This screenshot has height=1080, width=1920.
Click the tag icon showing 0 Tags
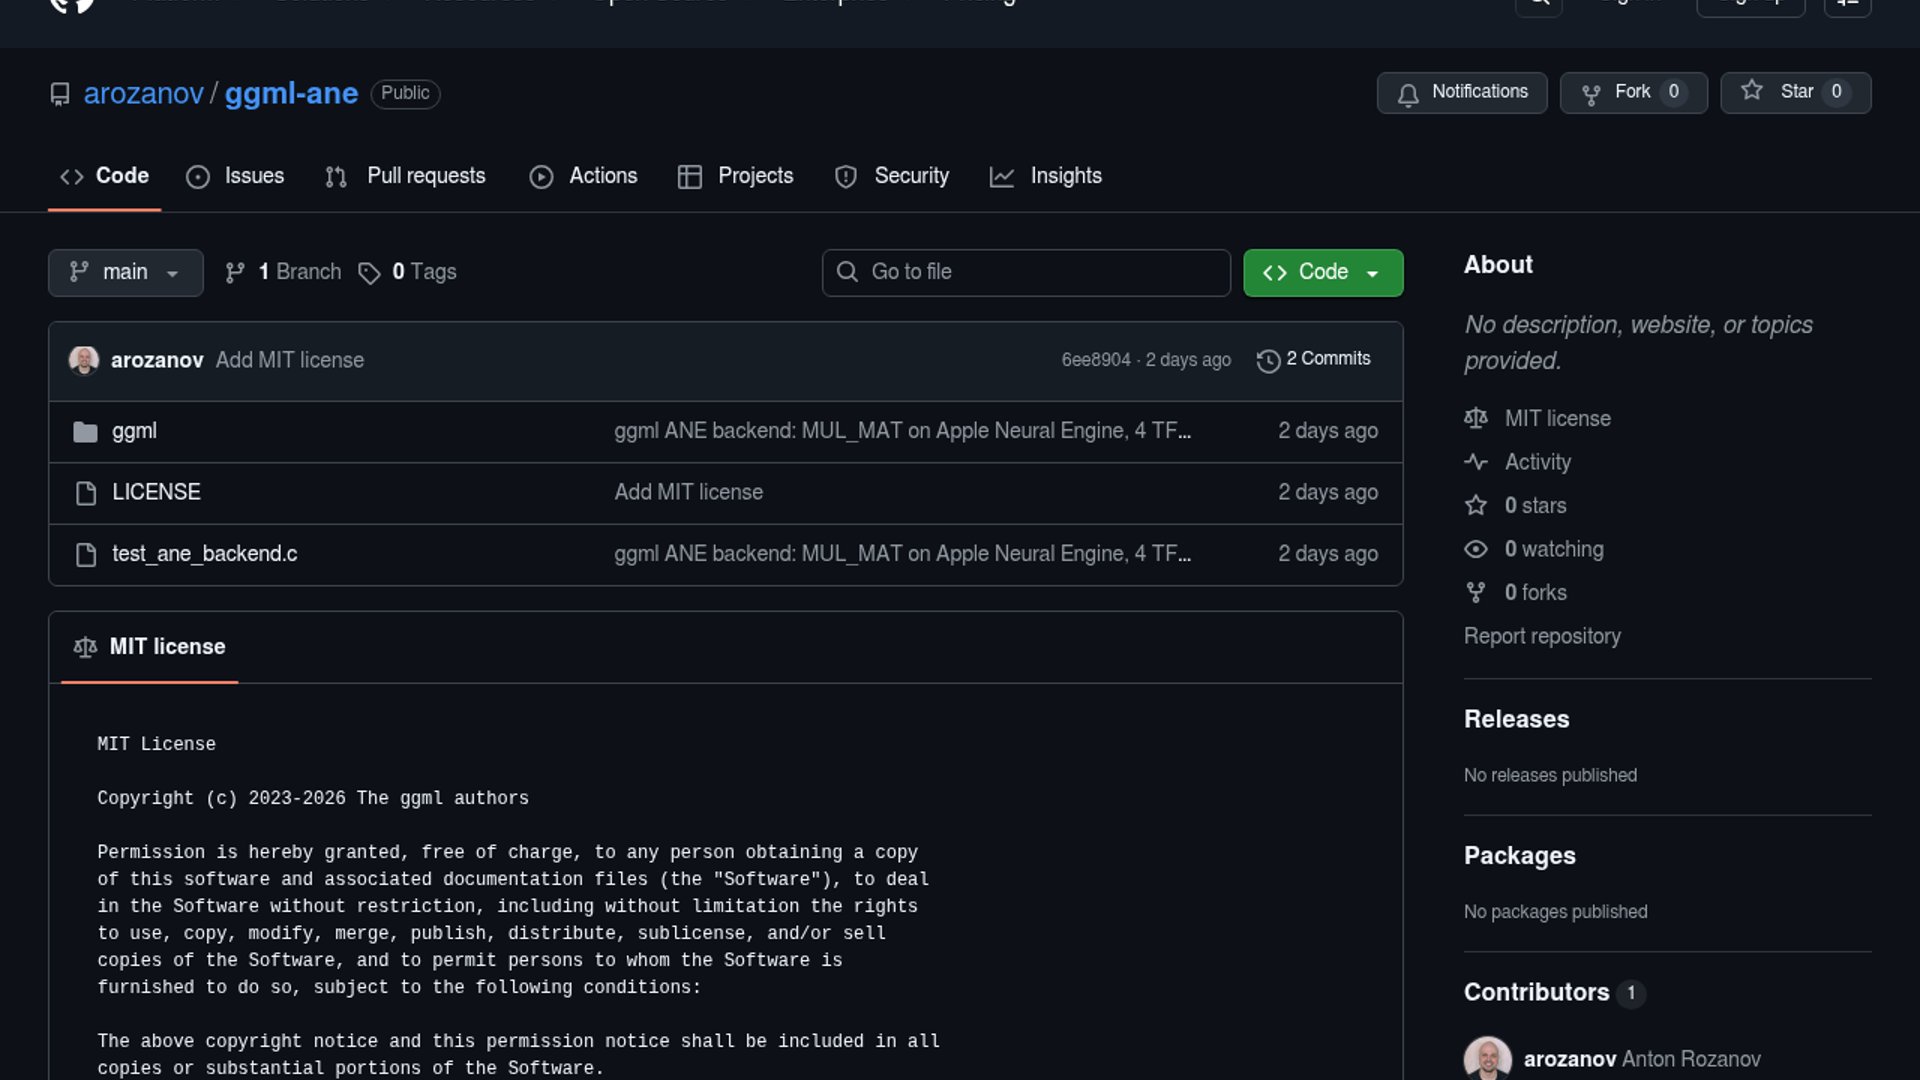(369, 273)
